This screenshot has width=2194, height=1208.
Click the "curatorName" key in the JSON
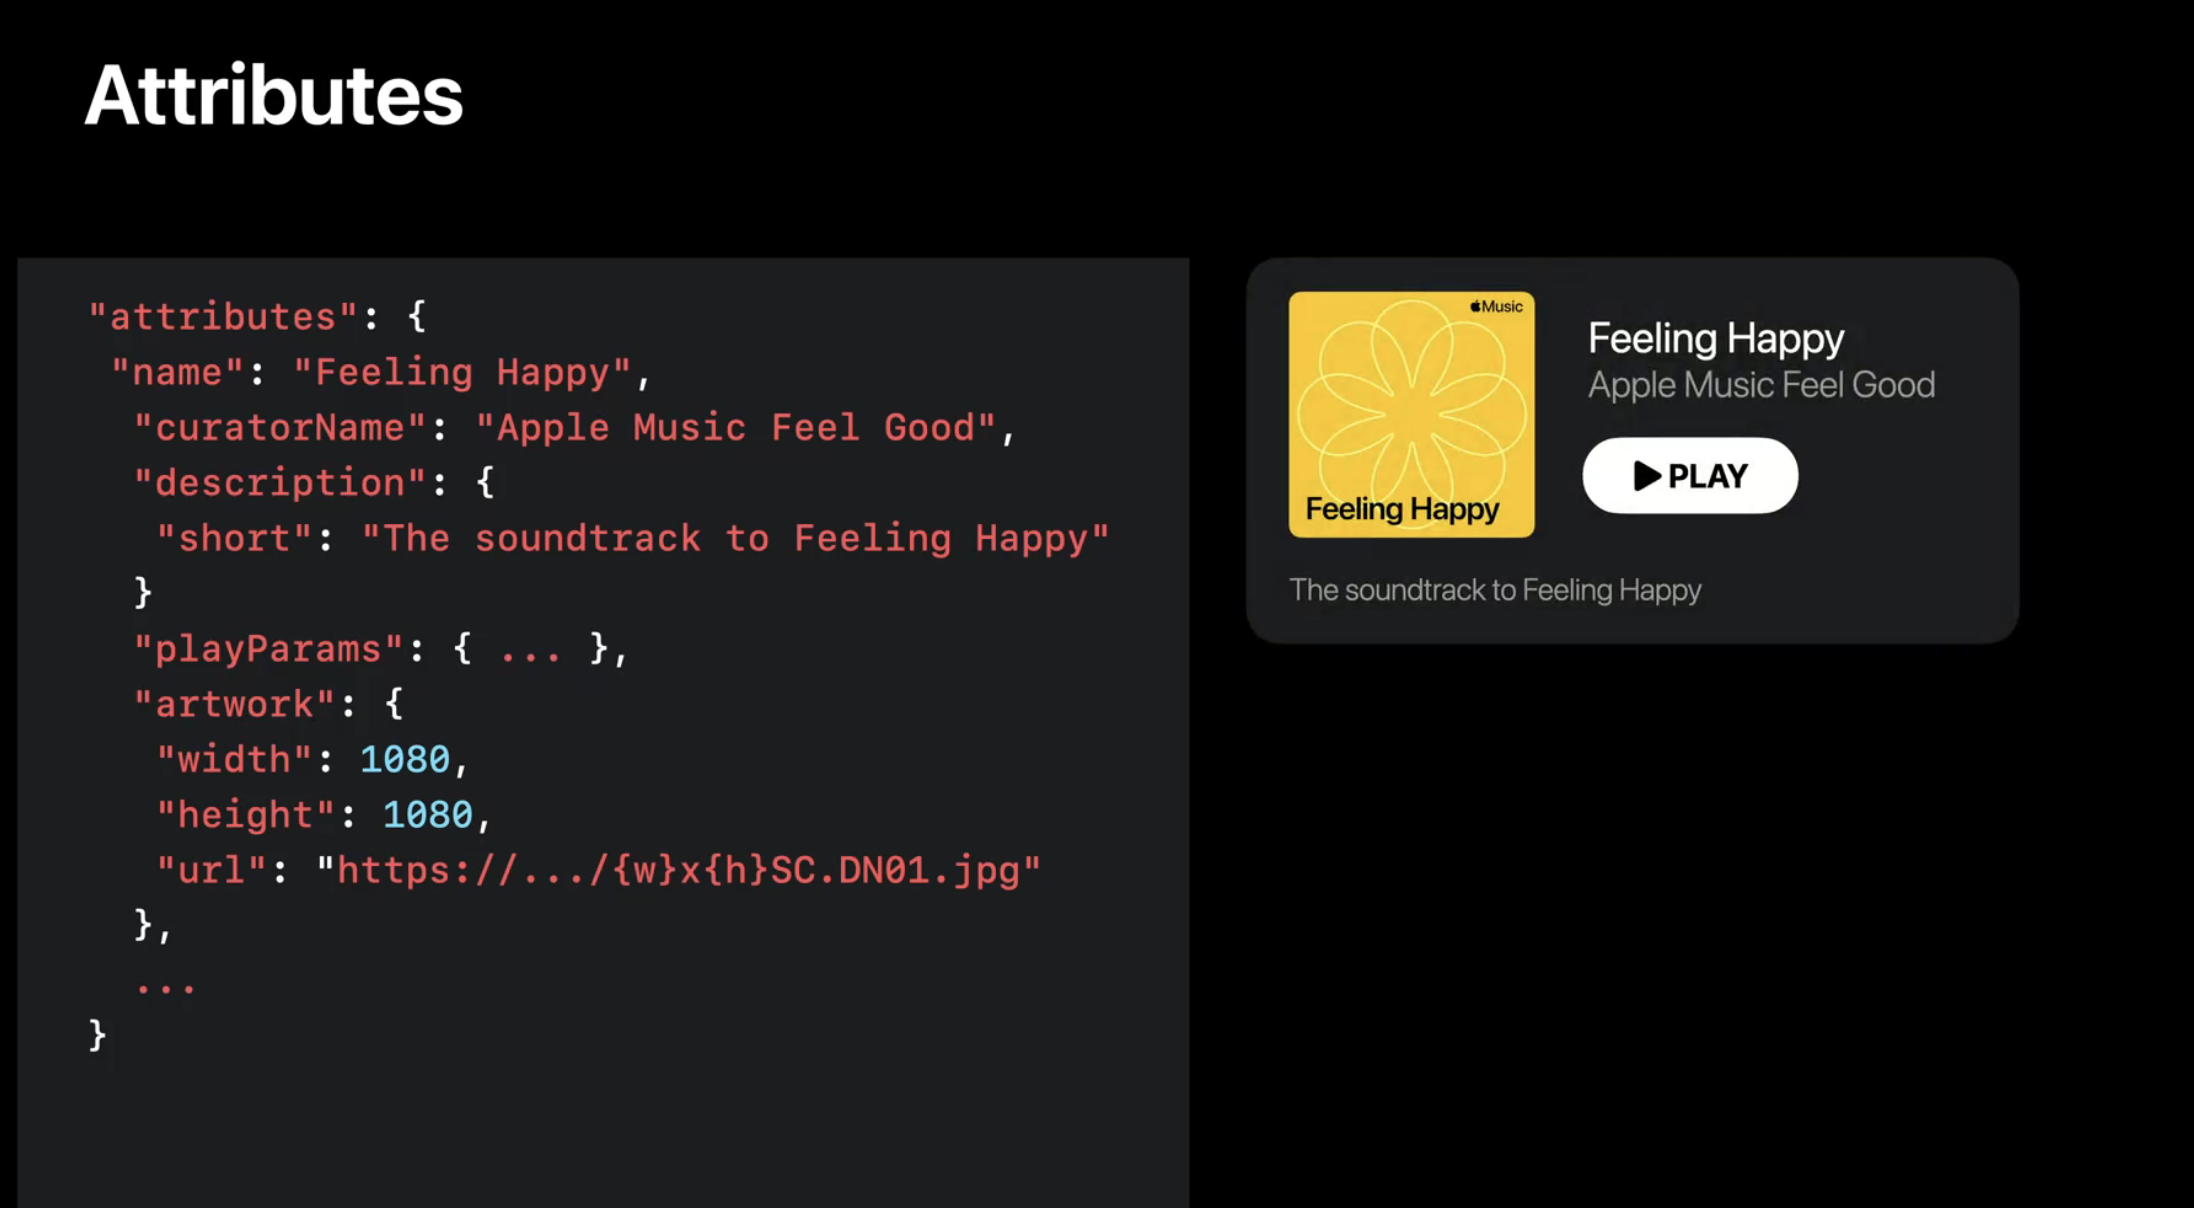tap(280, 428)
